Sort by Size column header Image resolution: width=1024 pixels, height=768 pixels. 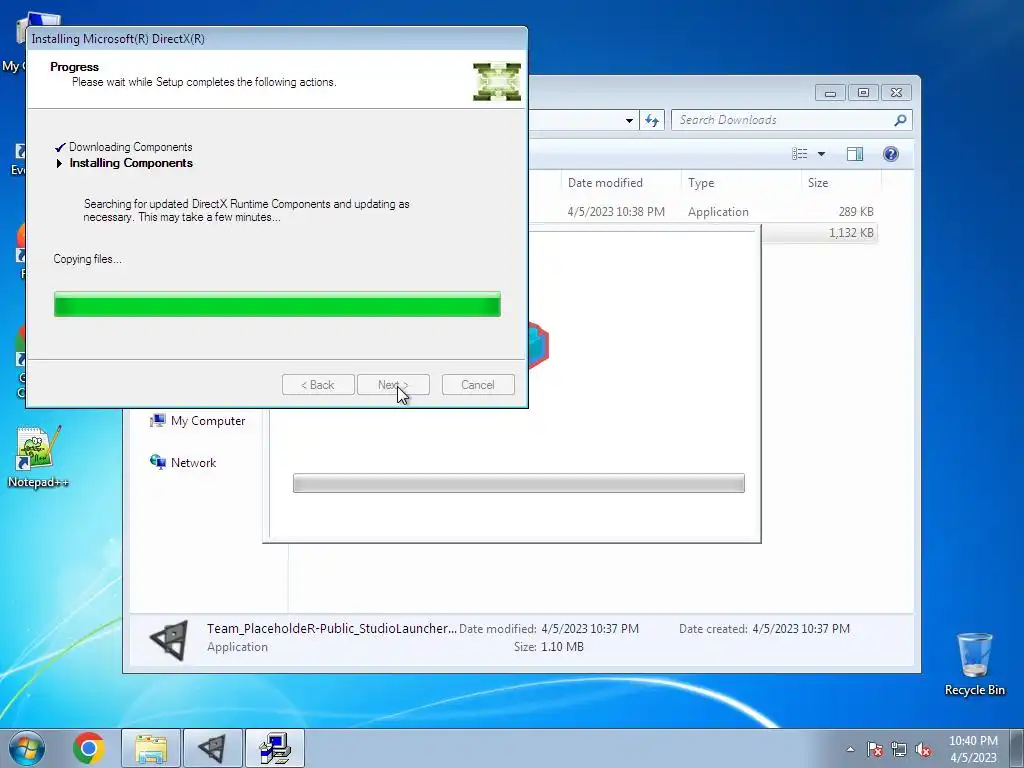click(x=841, y=183)
